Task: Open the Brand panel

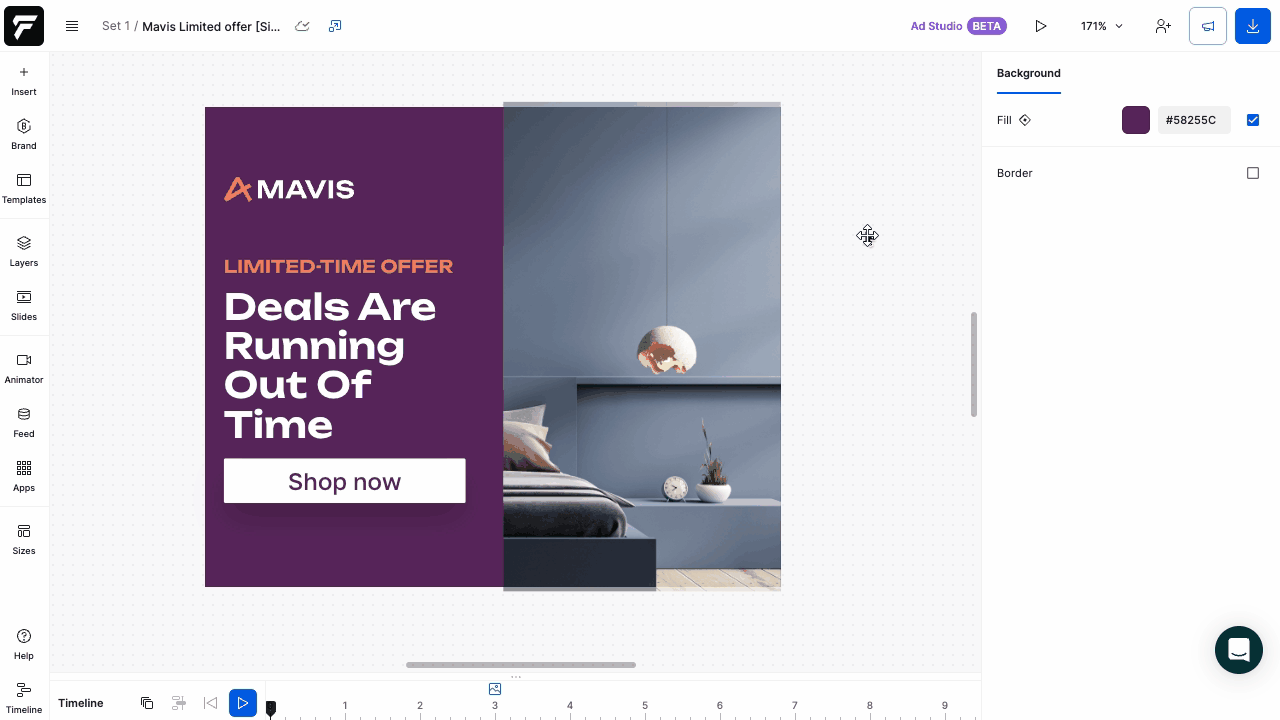Action: [x=24, y=134]
